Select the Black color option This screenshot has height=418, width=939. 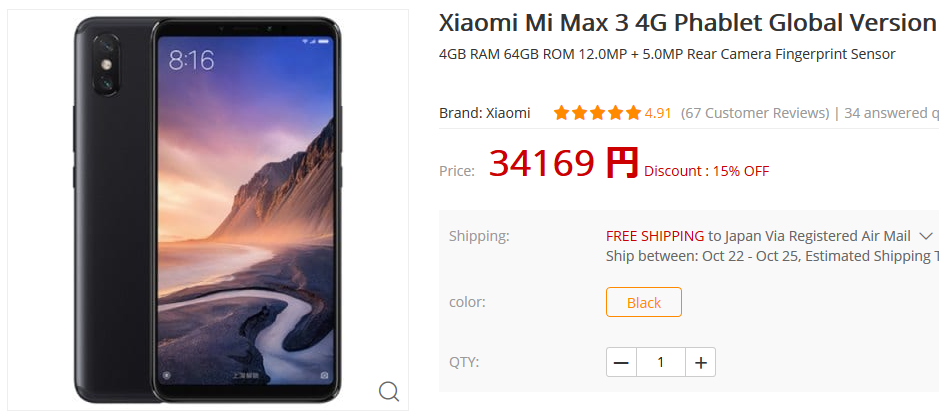coord(644,302)
